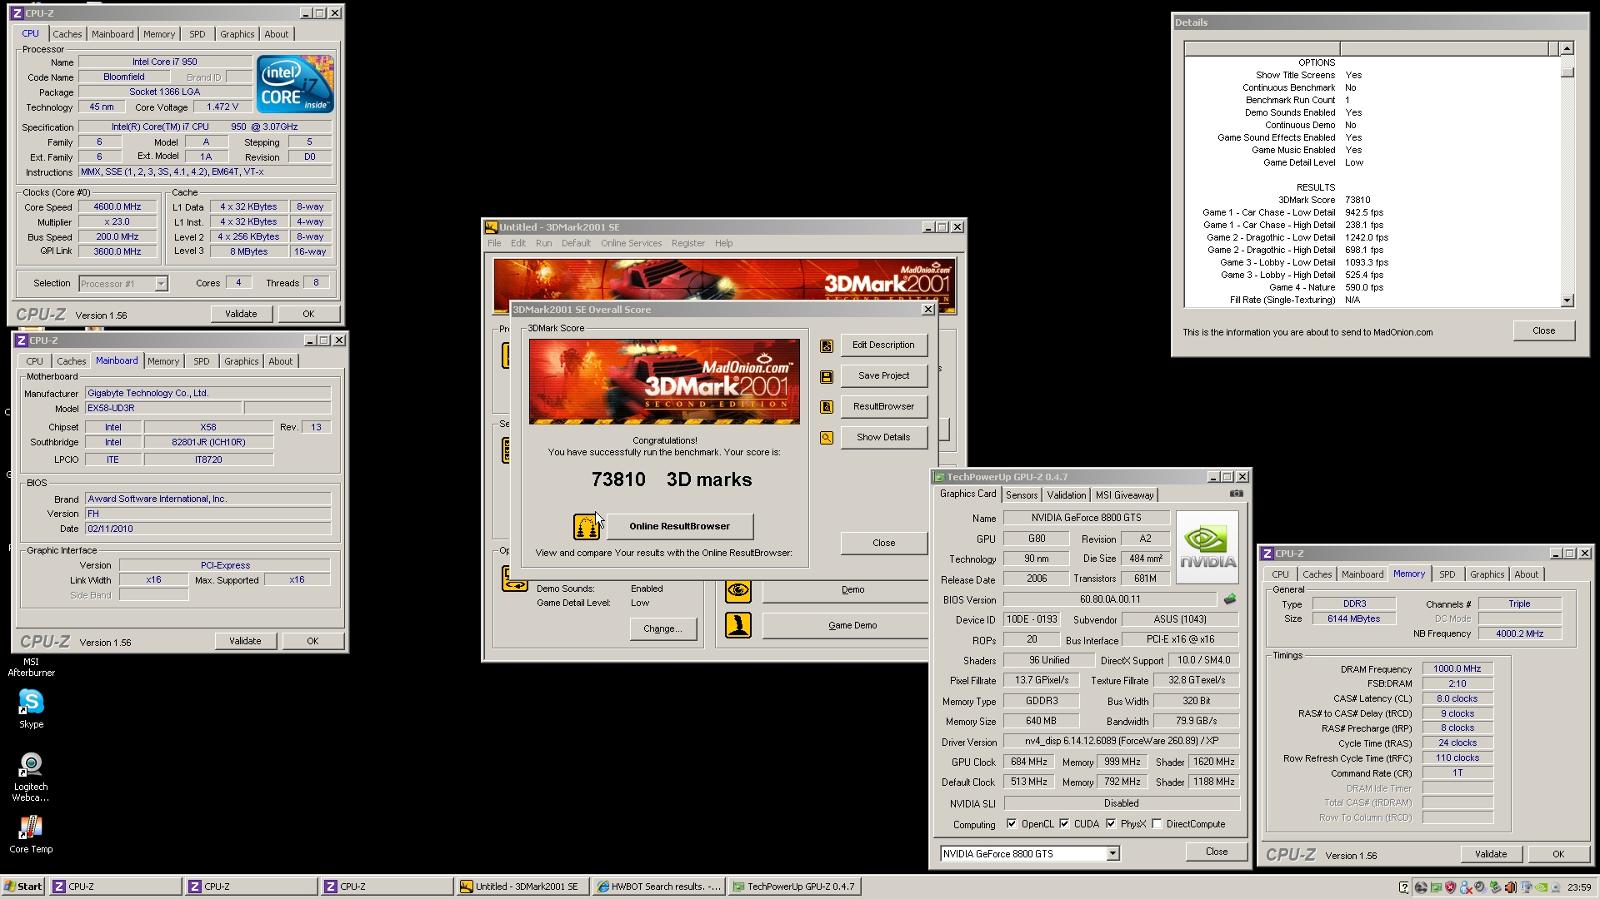The width and height of the screenshot is (1600, 899).
Task: Click the Game Demo joystick icon
Action: pos(738,625)
